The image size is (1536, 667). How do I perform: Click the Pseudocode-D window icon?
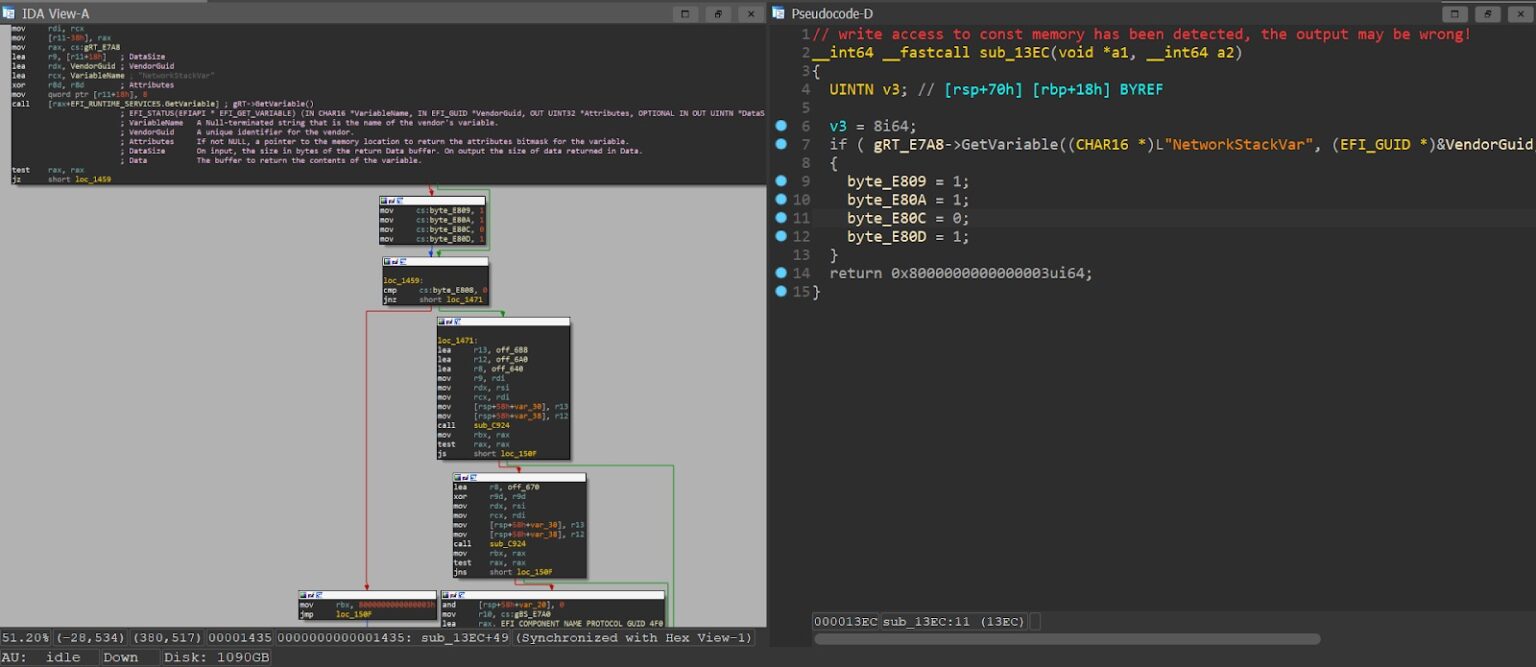pyautogui.click(x=778, y=13)
